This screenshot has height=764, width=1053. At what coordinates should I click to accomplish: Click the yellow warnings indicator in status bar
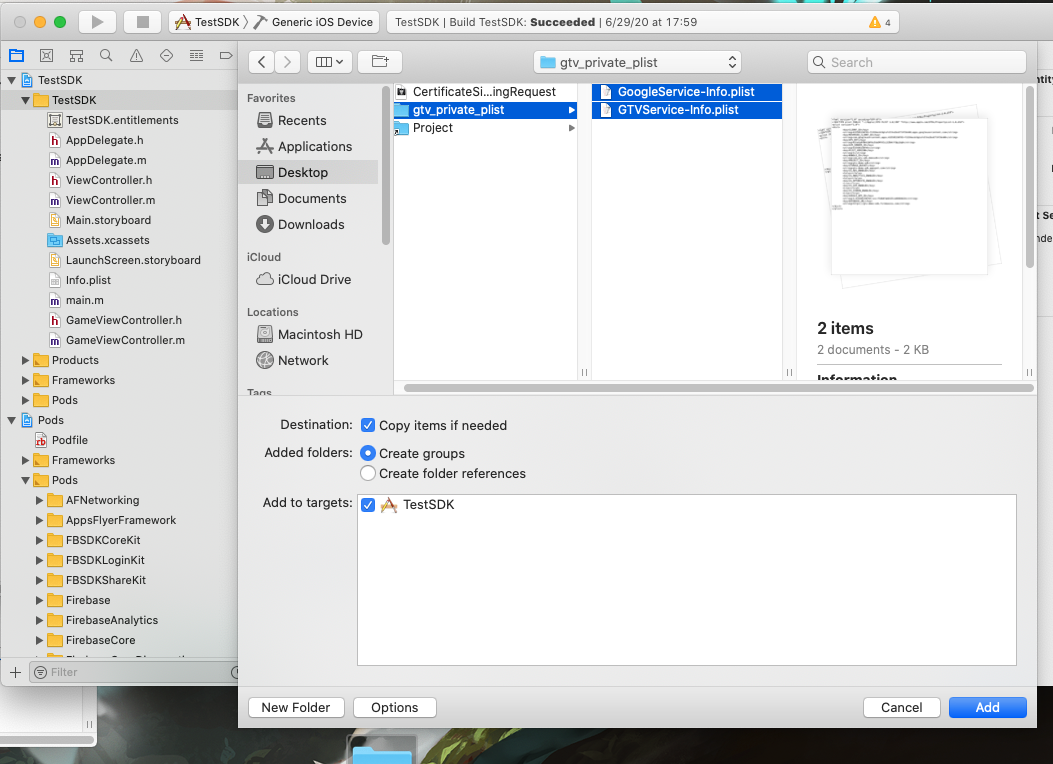pyautogui.click(x=879, y=22)
